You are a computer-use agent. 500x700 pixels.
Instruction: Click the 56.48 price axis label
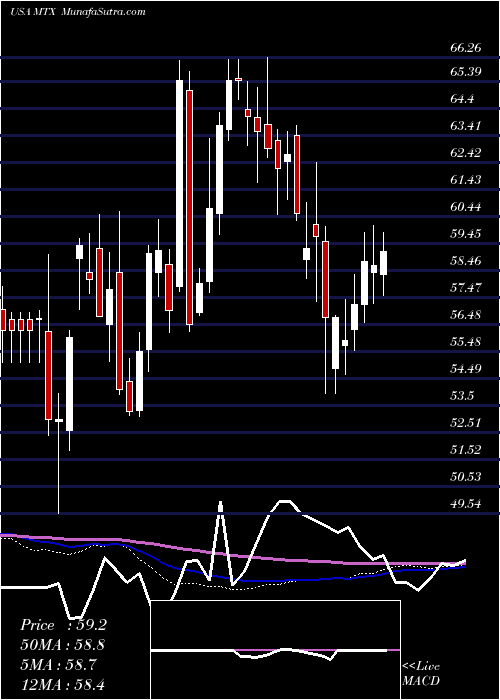[x=466, y=315]
